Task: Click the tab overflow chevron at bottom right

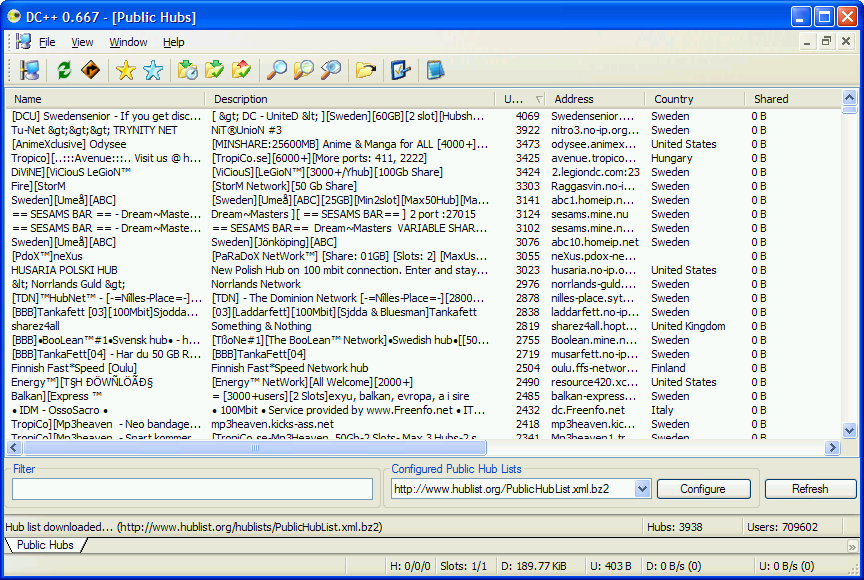Action: coord(852,547)
